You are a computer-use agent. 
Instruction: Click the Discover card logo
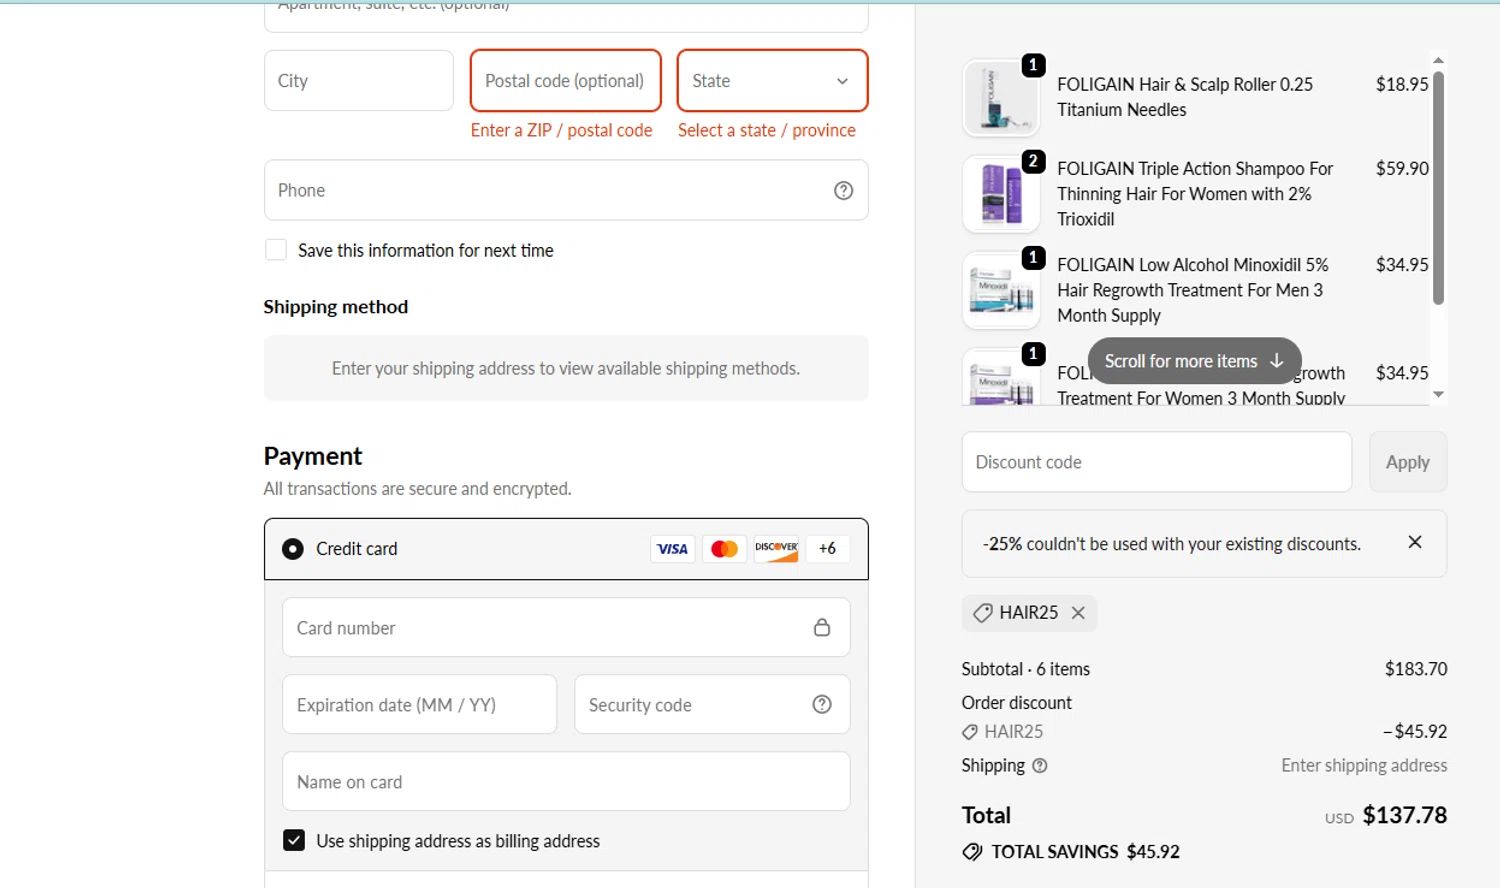tap(776, 548)
